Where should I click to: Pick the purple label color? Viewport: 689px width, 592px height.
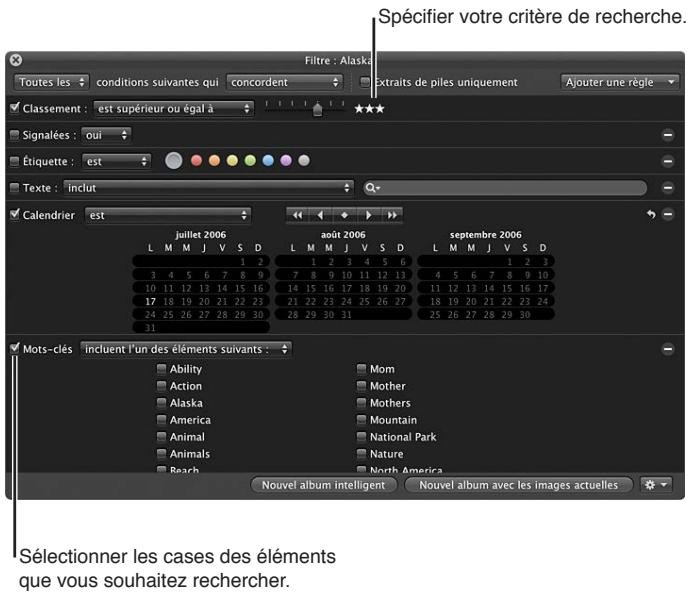click(x=286, y=161)
